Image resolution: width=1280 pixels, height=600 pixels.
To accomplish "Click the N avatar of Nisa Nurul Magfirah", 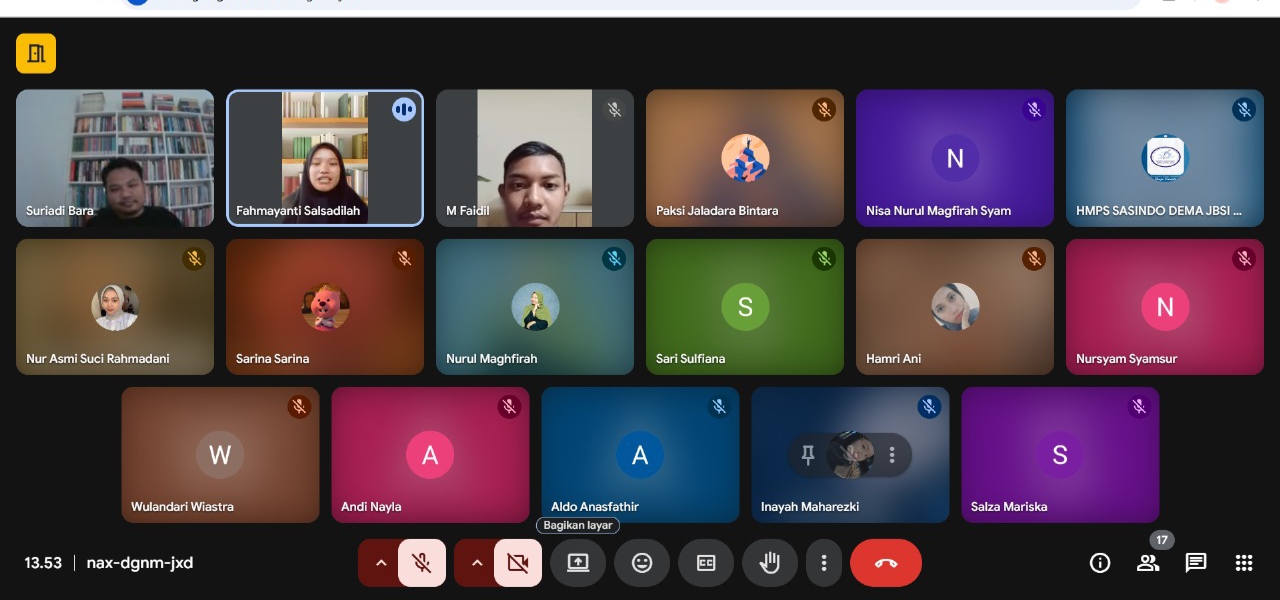I will (x=955, y=158).
